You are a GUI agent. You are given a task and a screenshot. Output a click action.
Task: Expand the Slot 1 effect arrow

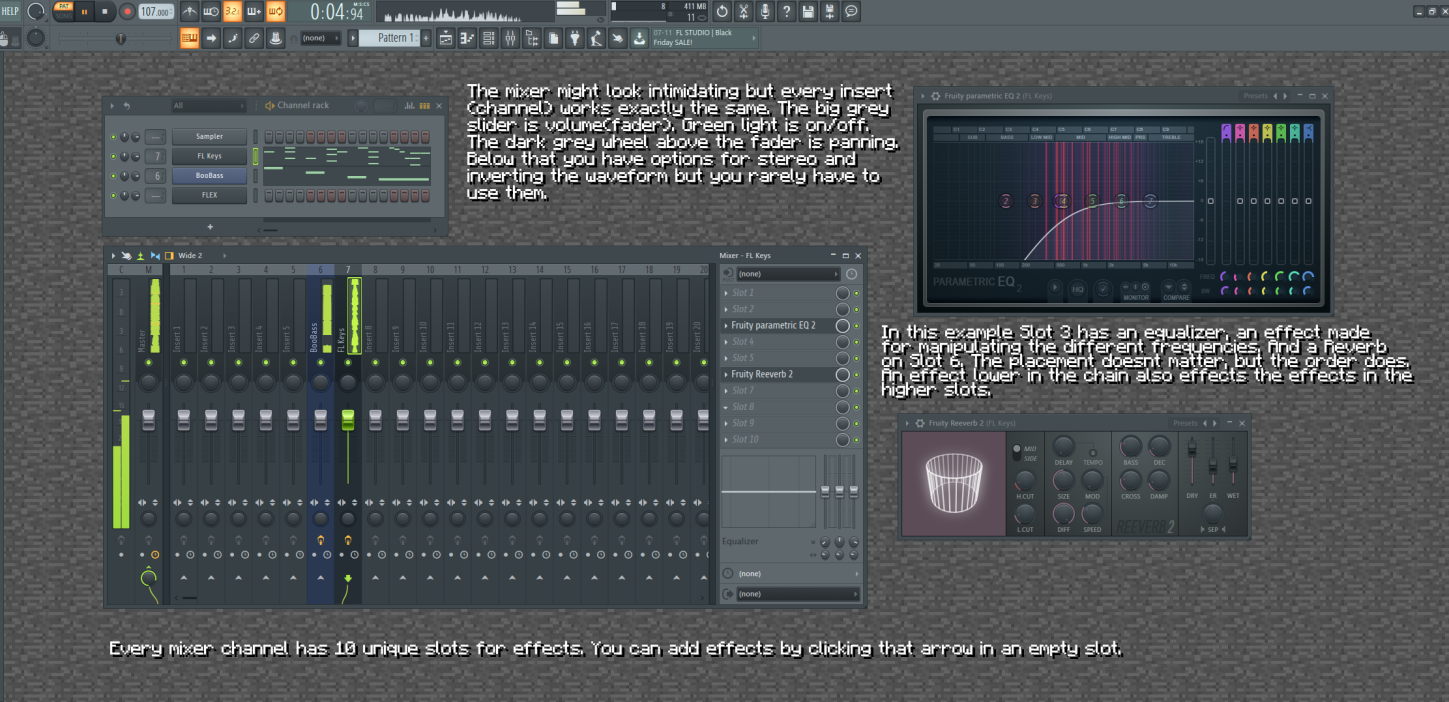coord(726,293)
